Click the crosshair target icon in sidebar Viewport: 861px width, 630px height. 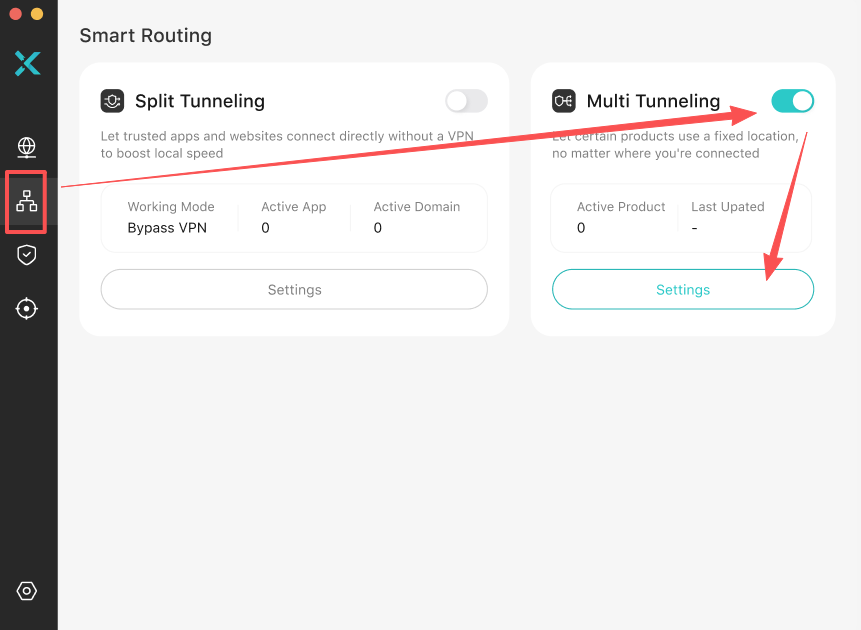26,309
